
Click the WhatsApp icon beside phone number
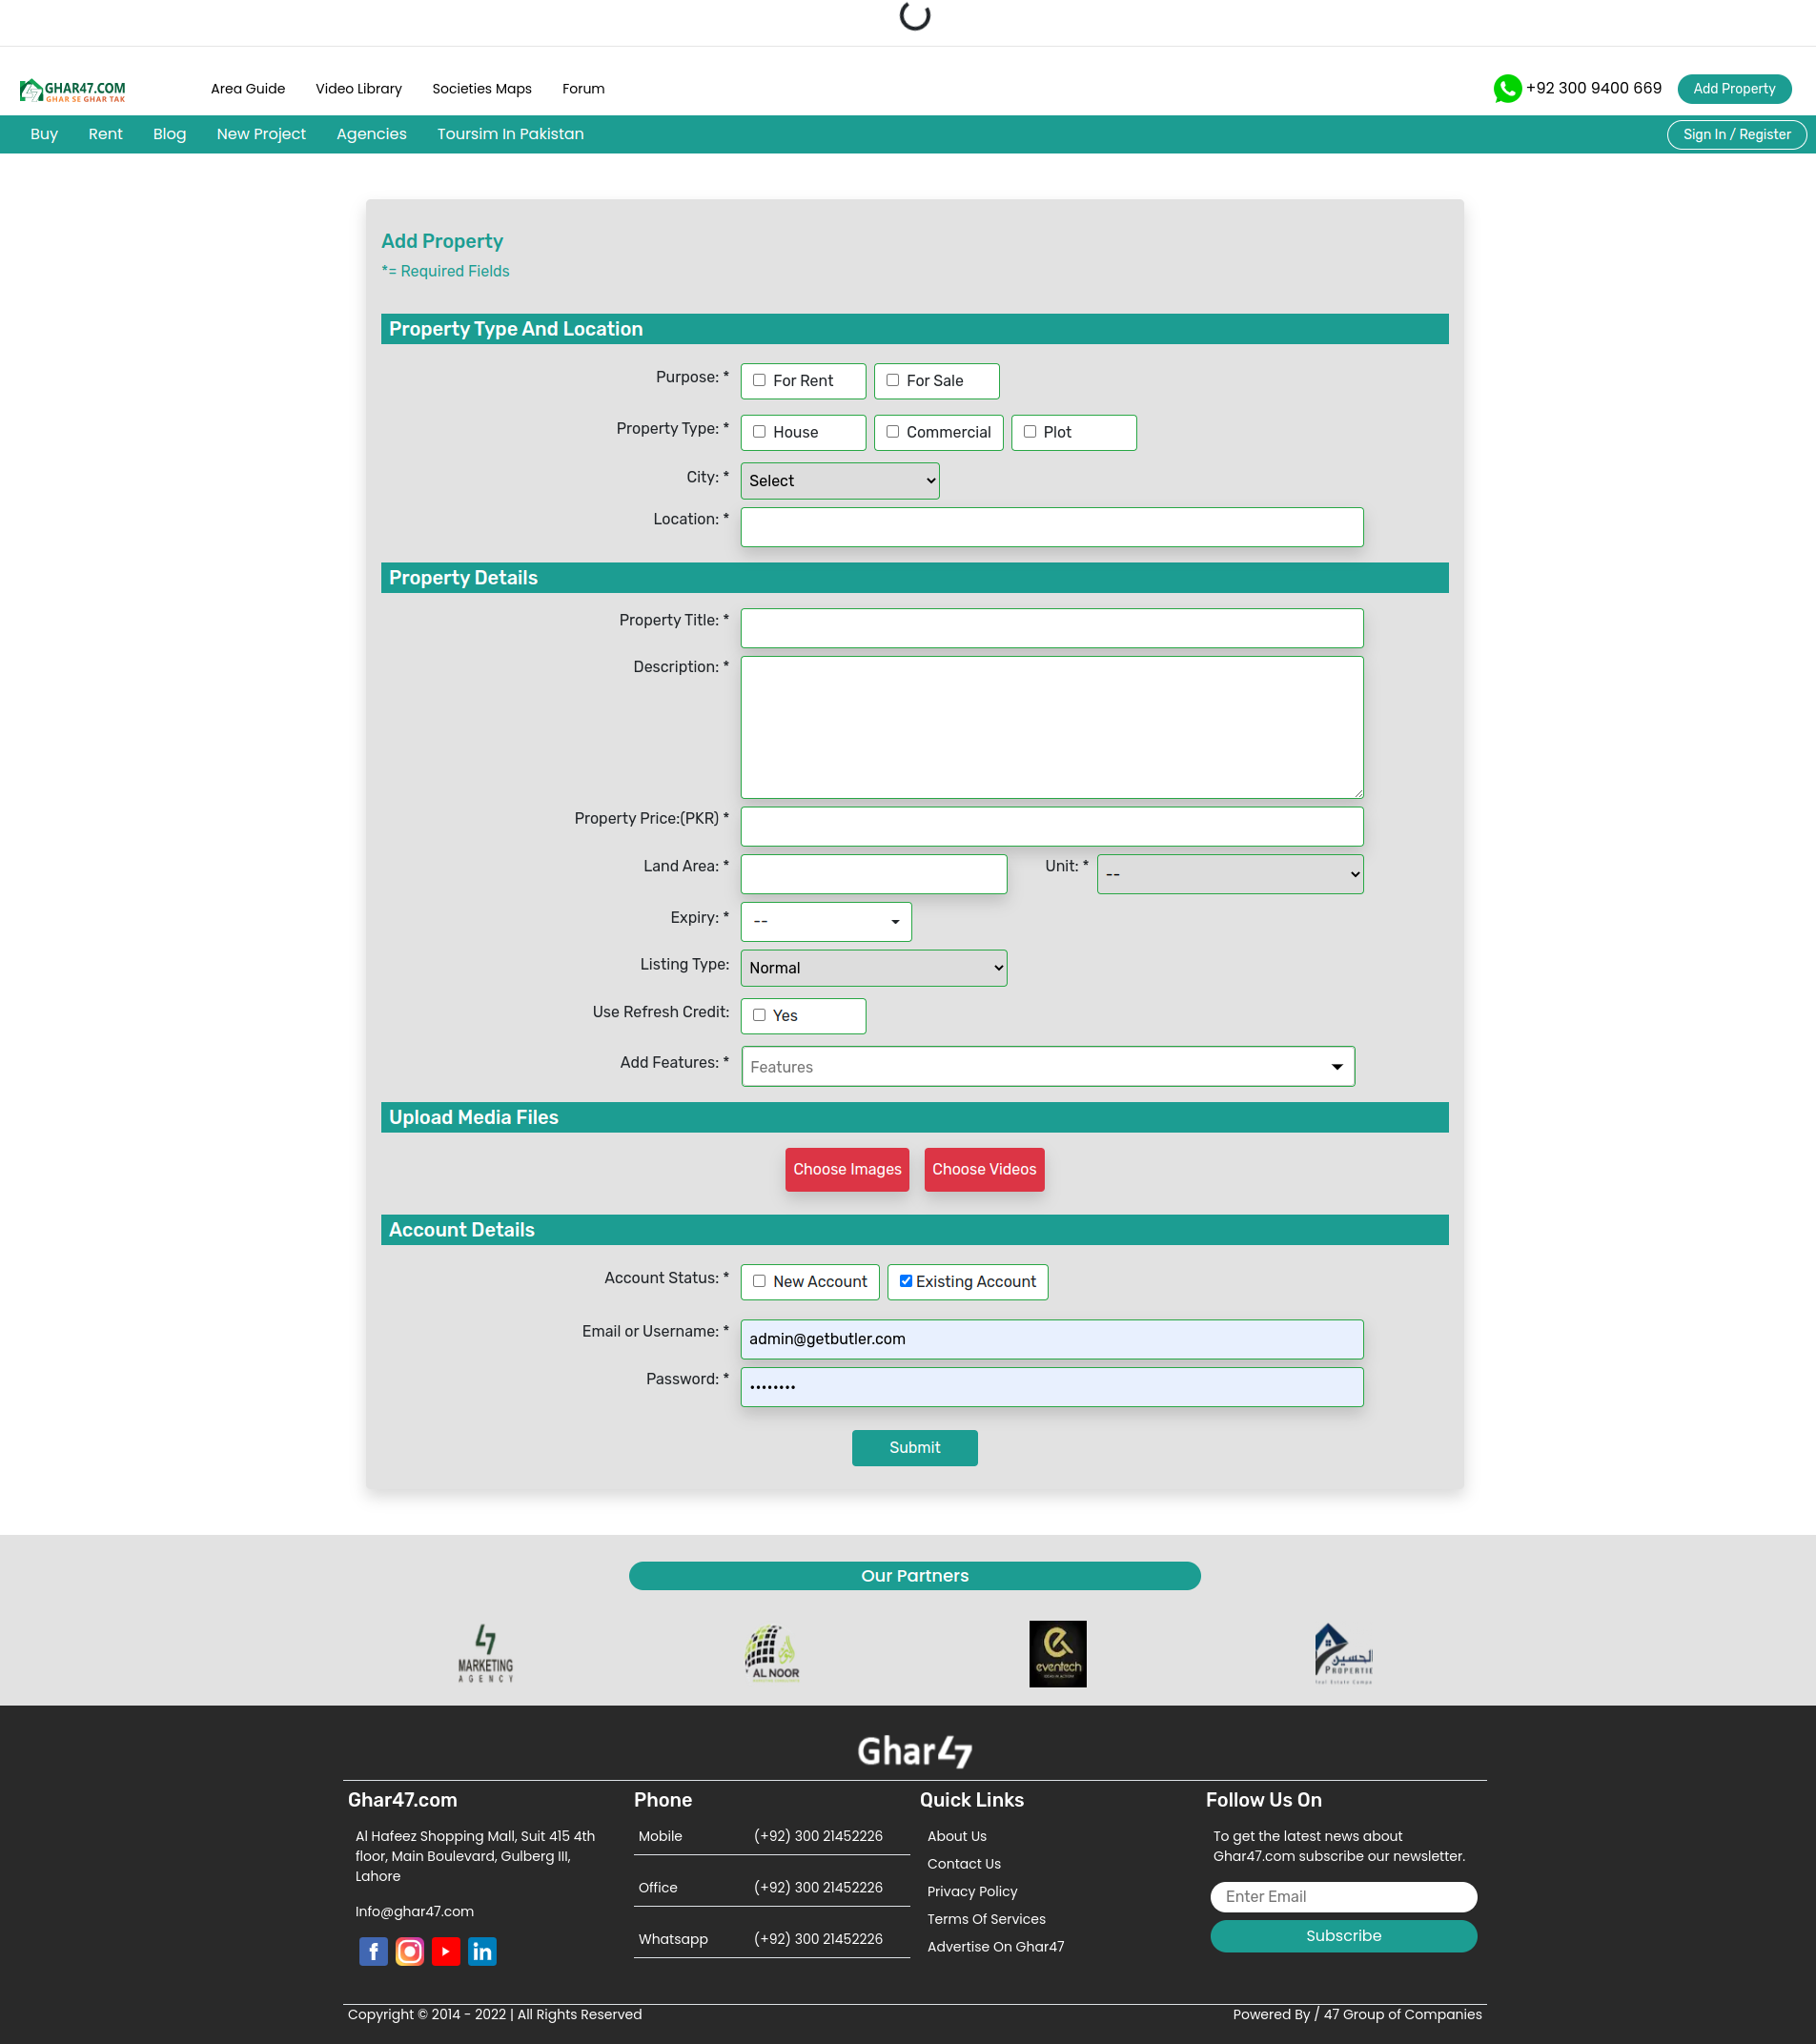pos(1506,89)
